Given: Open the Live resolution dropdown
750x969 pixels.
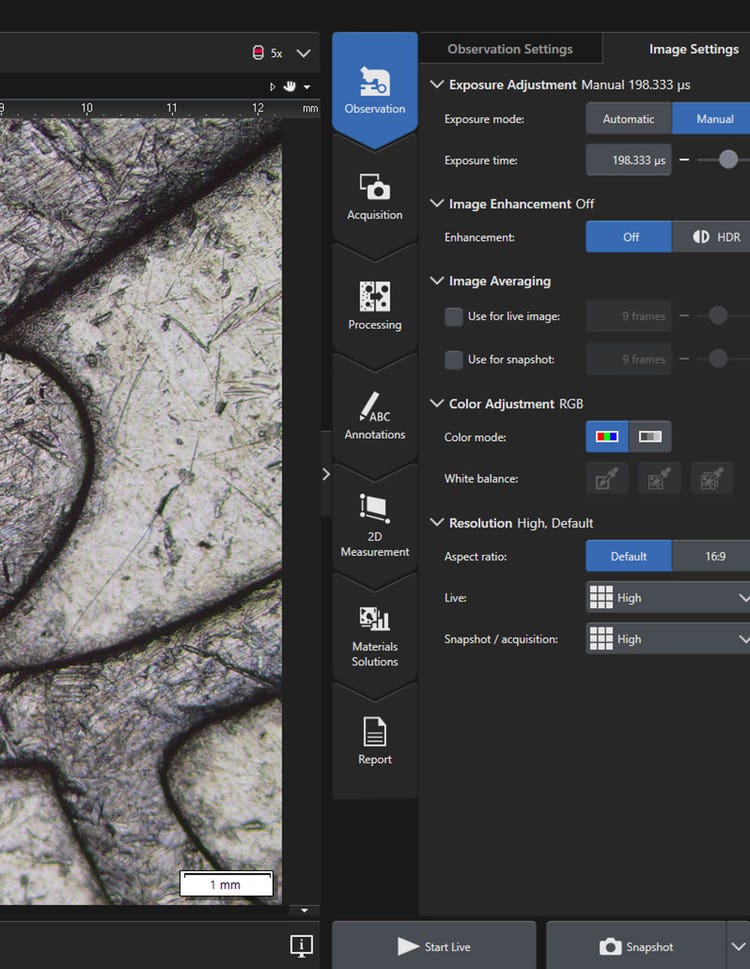Looking at the screenshot, I should 667,598.
